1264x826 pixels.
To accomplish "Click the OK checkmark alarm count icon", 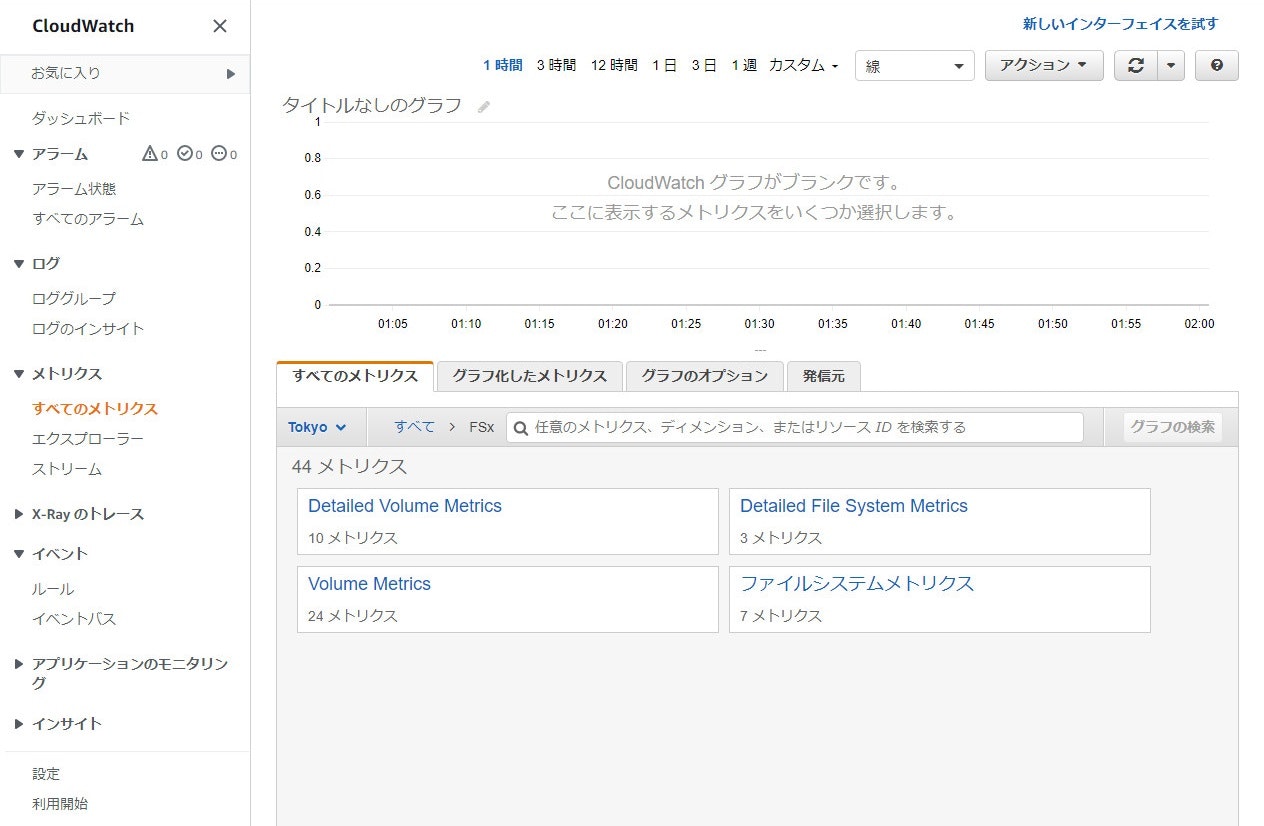I will pyautogui.click(x=184, y=154).
